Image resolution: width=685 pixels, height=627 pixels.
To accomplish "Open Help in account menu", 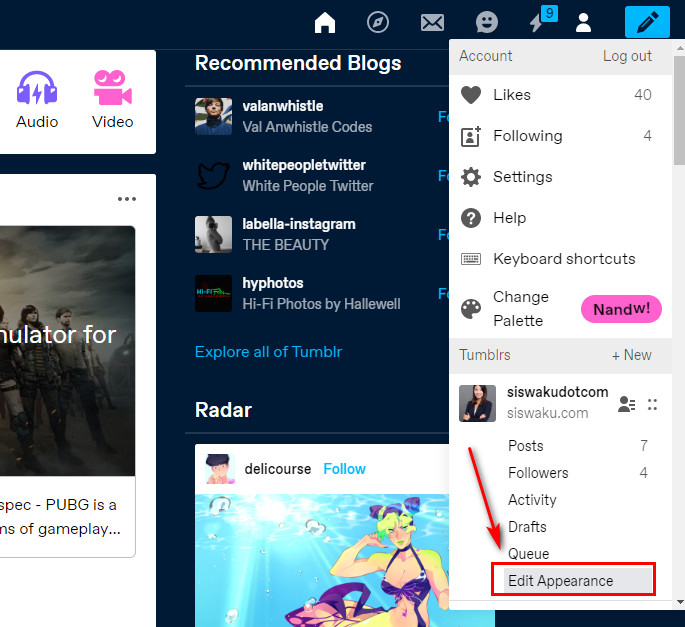I will pyautogui.click(x=560, y=218).
